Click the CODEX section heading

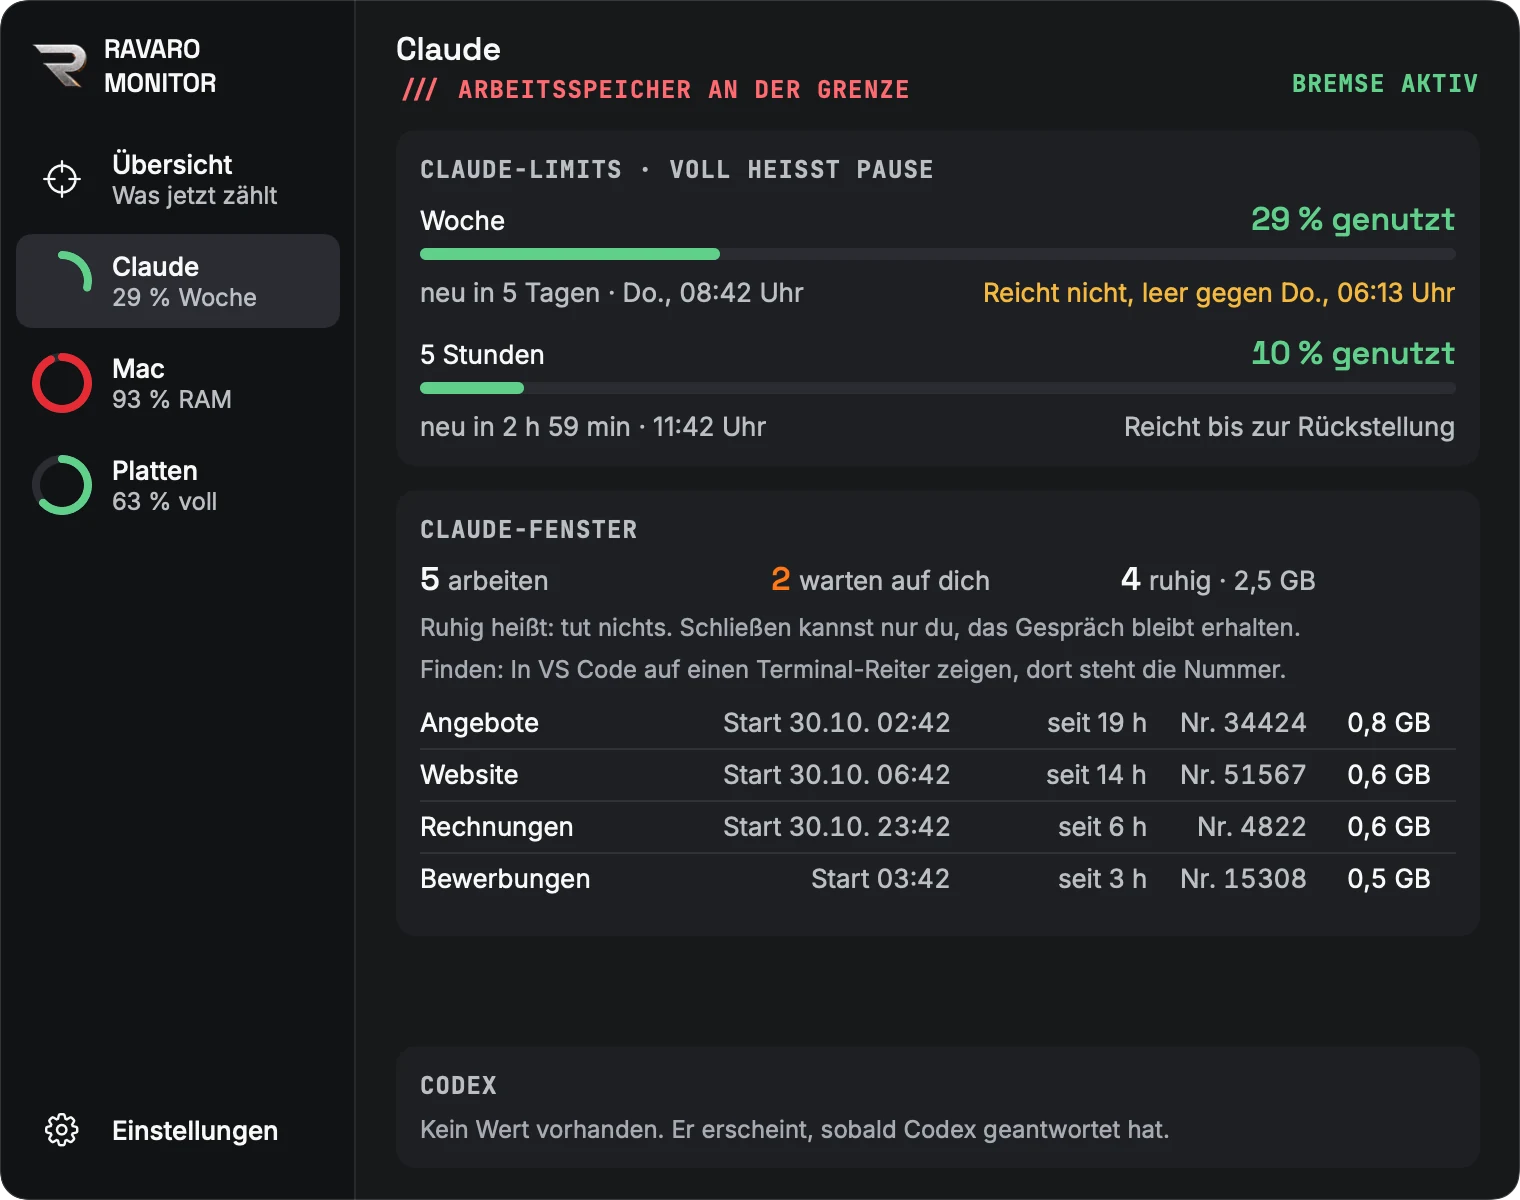(x=458, y=1086)
